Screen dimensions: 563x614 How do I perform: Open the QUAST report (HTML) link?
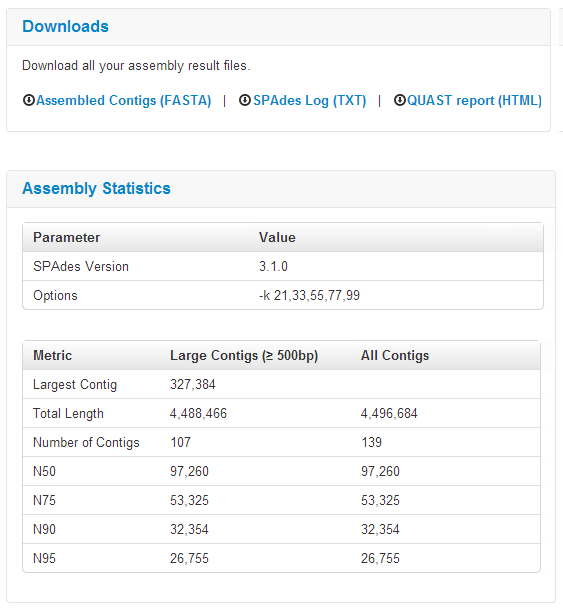click(x=475, y=101)
